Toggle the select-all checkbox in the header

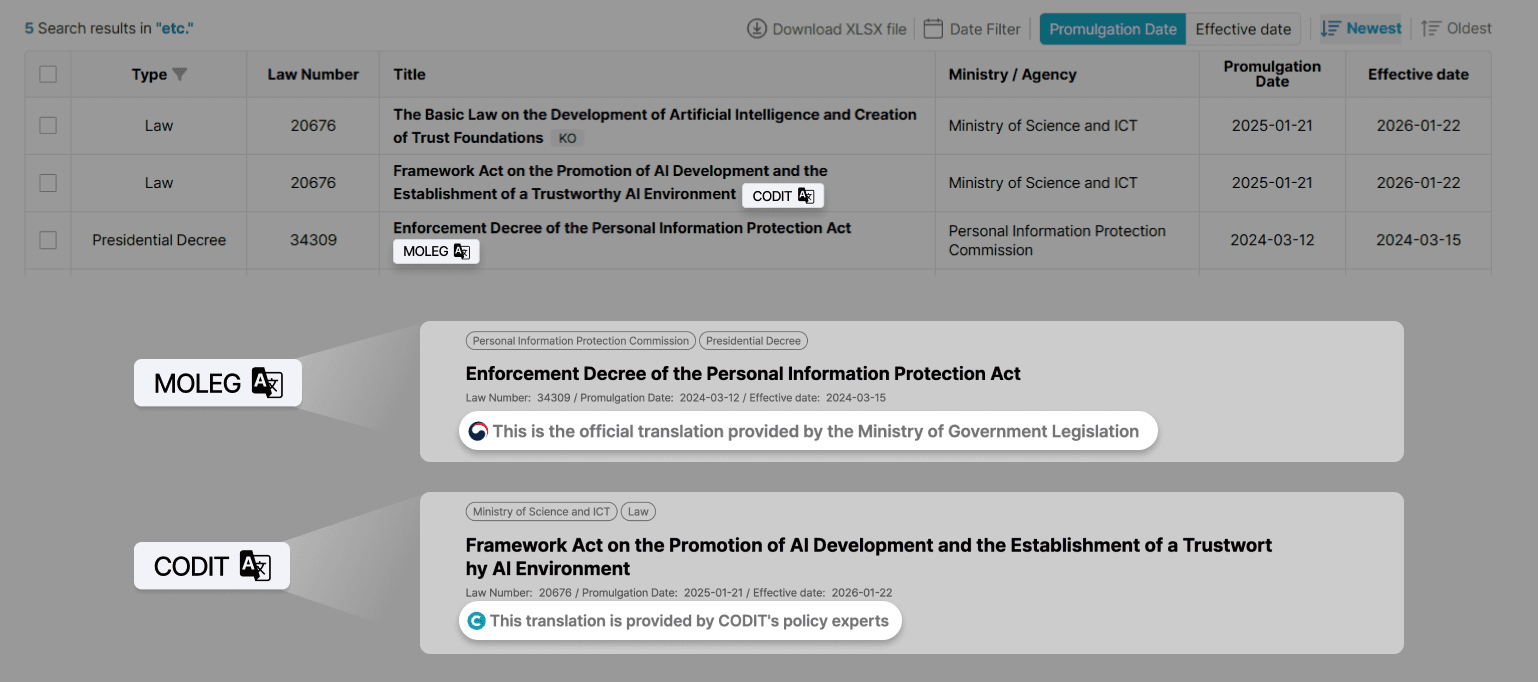[x=48, y=74]
